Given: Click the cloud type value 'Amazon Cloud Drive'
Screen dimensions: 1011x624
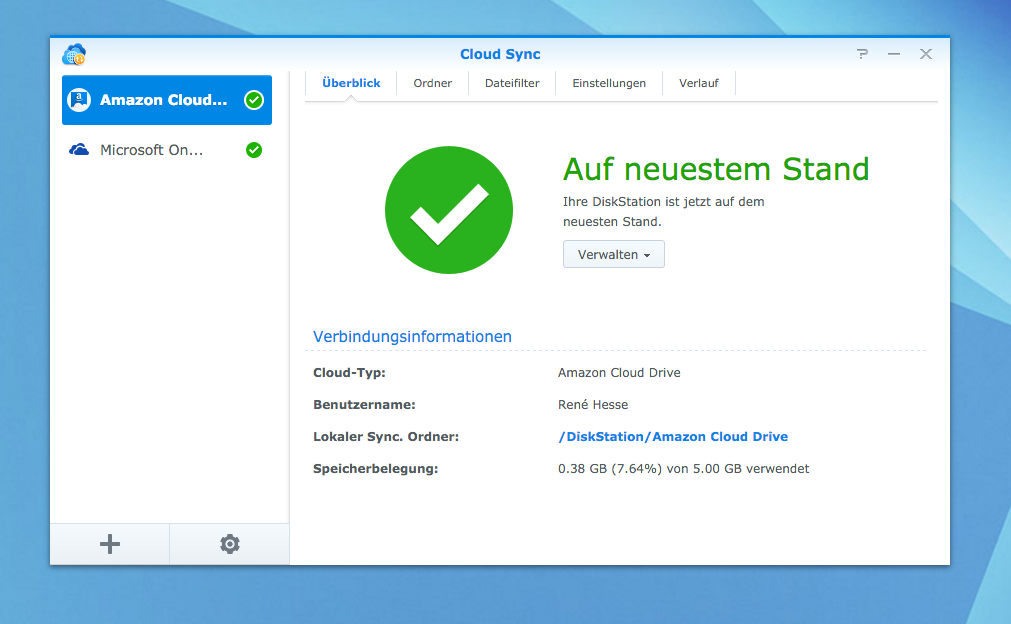Looking at the screenshot, I should pos(619,373).
